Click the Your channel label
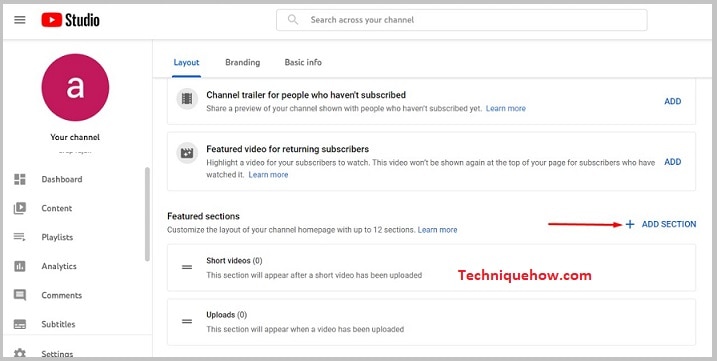717x361 pixels. (x=75, y=137)
